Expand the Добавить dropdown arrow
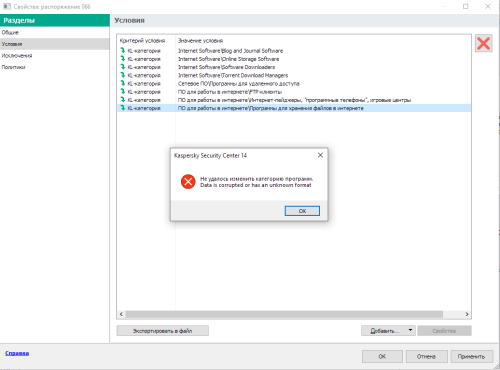The width and height of the screenshot is (500, 370). [411, 330]
